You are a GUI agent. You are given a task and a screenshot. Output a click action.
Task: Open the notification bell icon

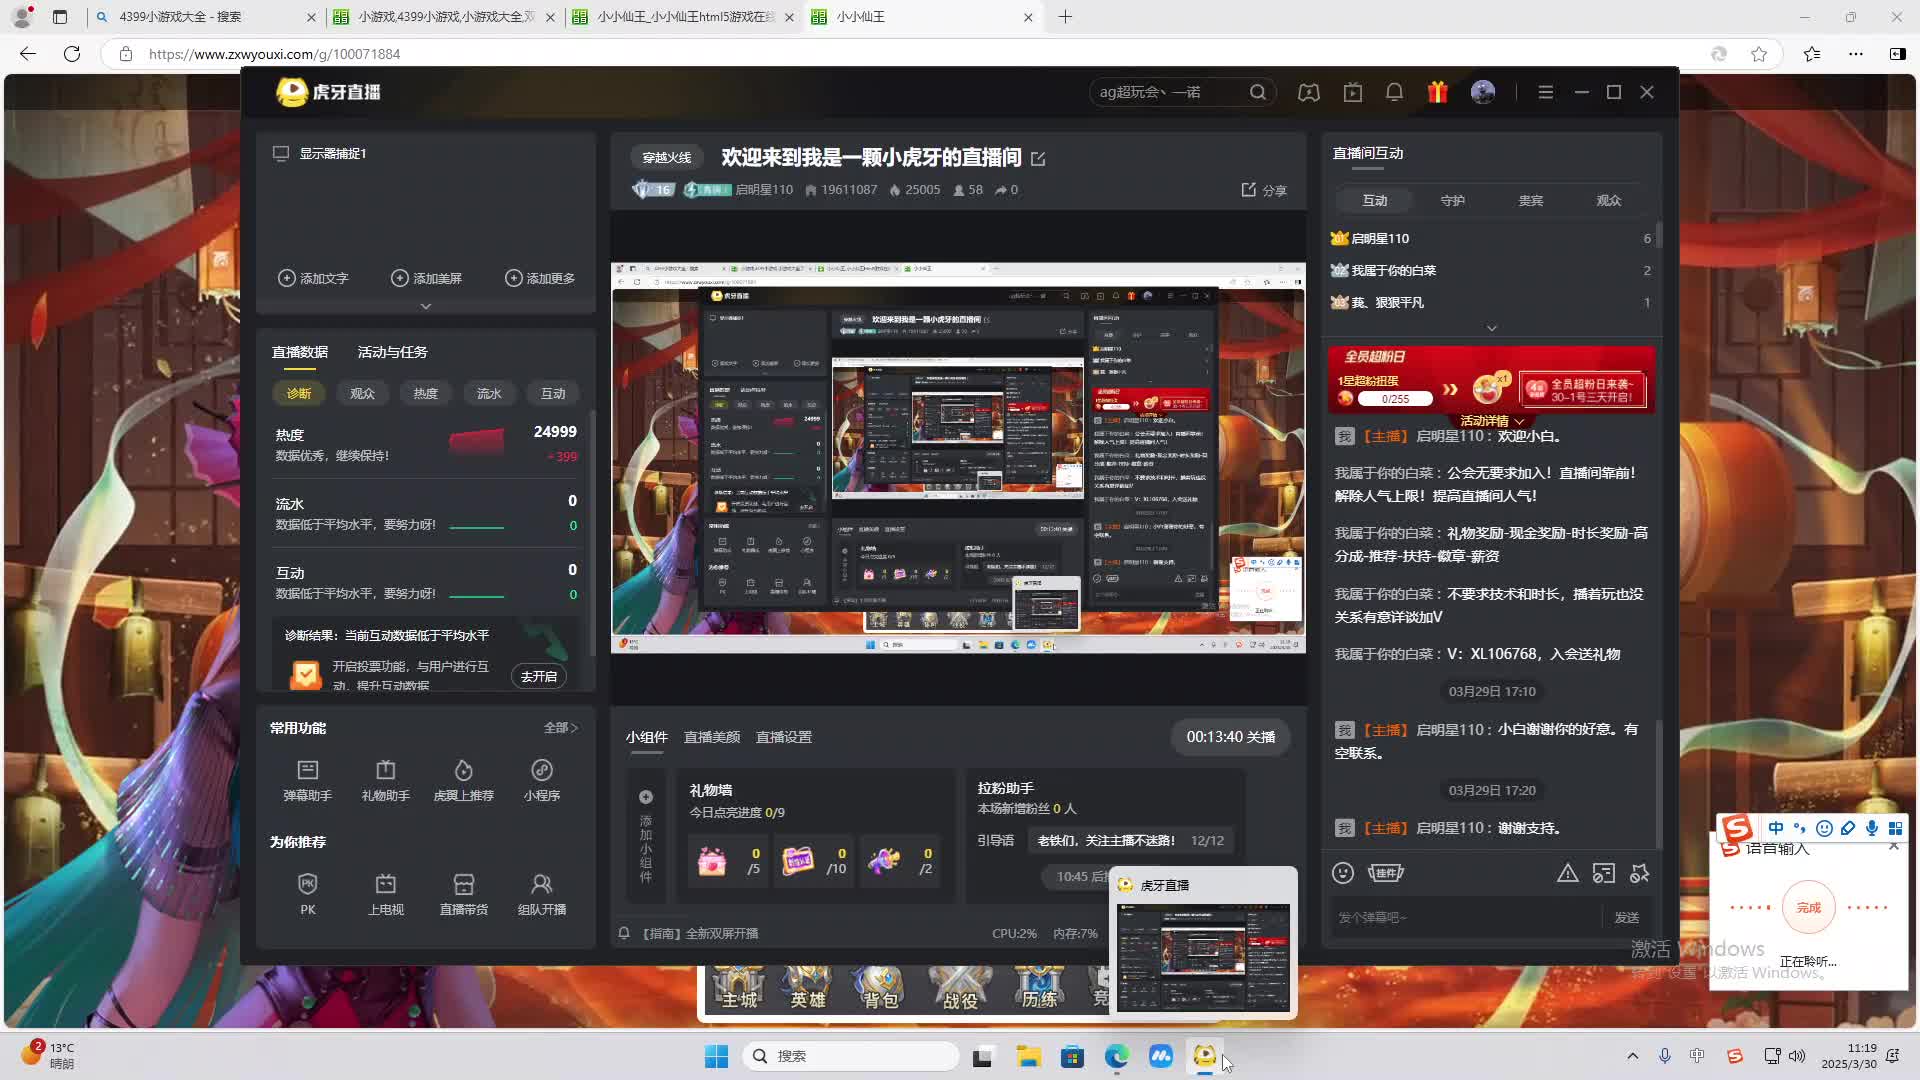click(x=1394, y=91)
